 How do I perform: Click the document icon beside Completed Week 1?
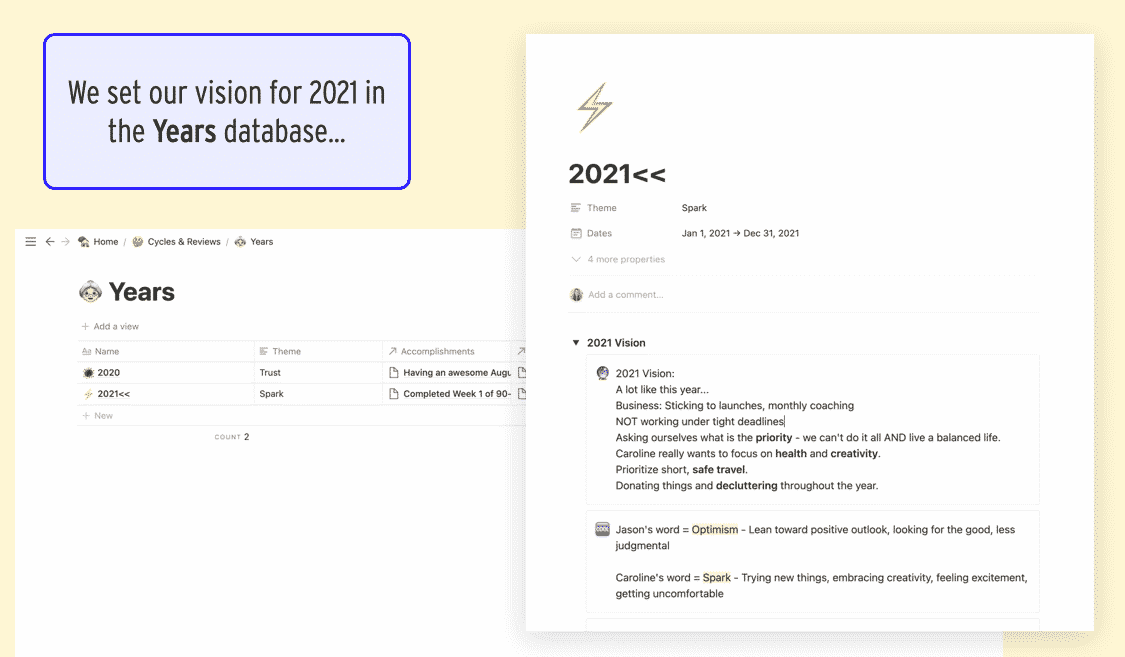tap(393, 394)
